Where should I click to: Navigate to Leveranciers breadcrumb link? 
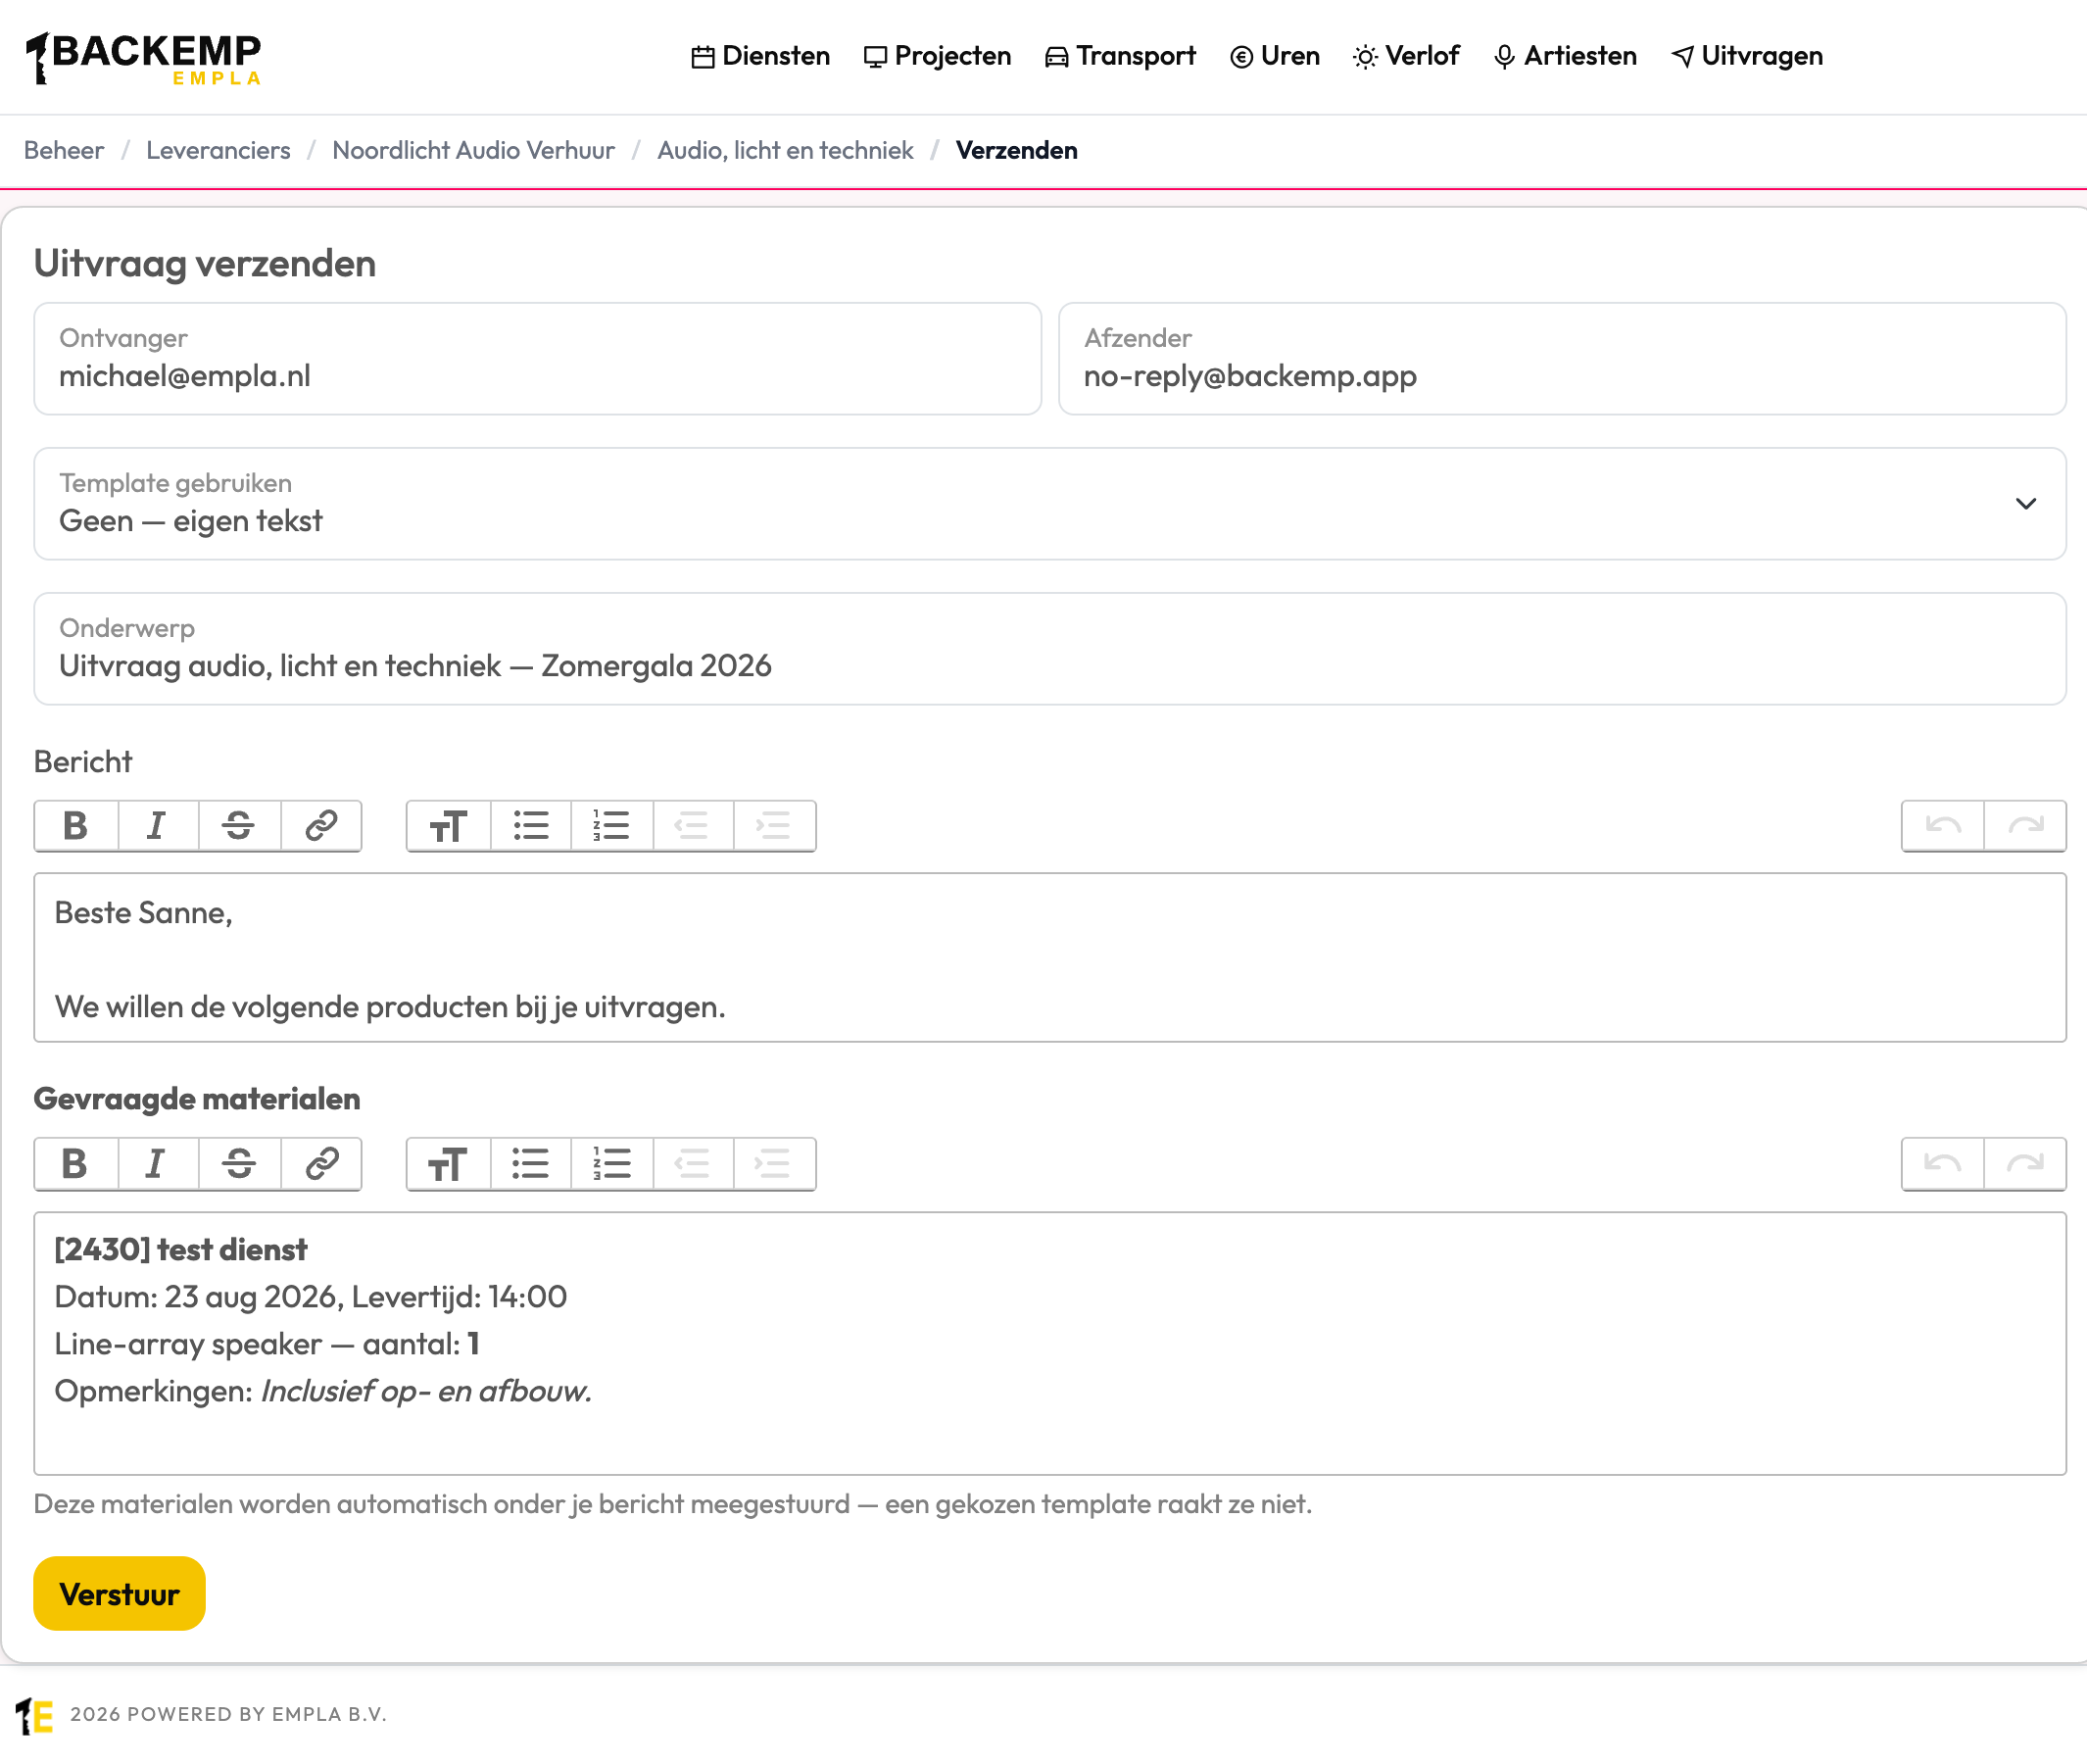click(218, 151)
